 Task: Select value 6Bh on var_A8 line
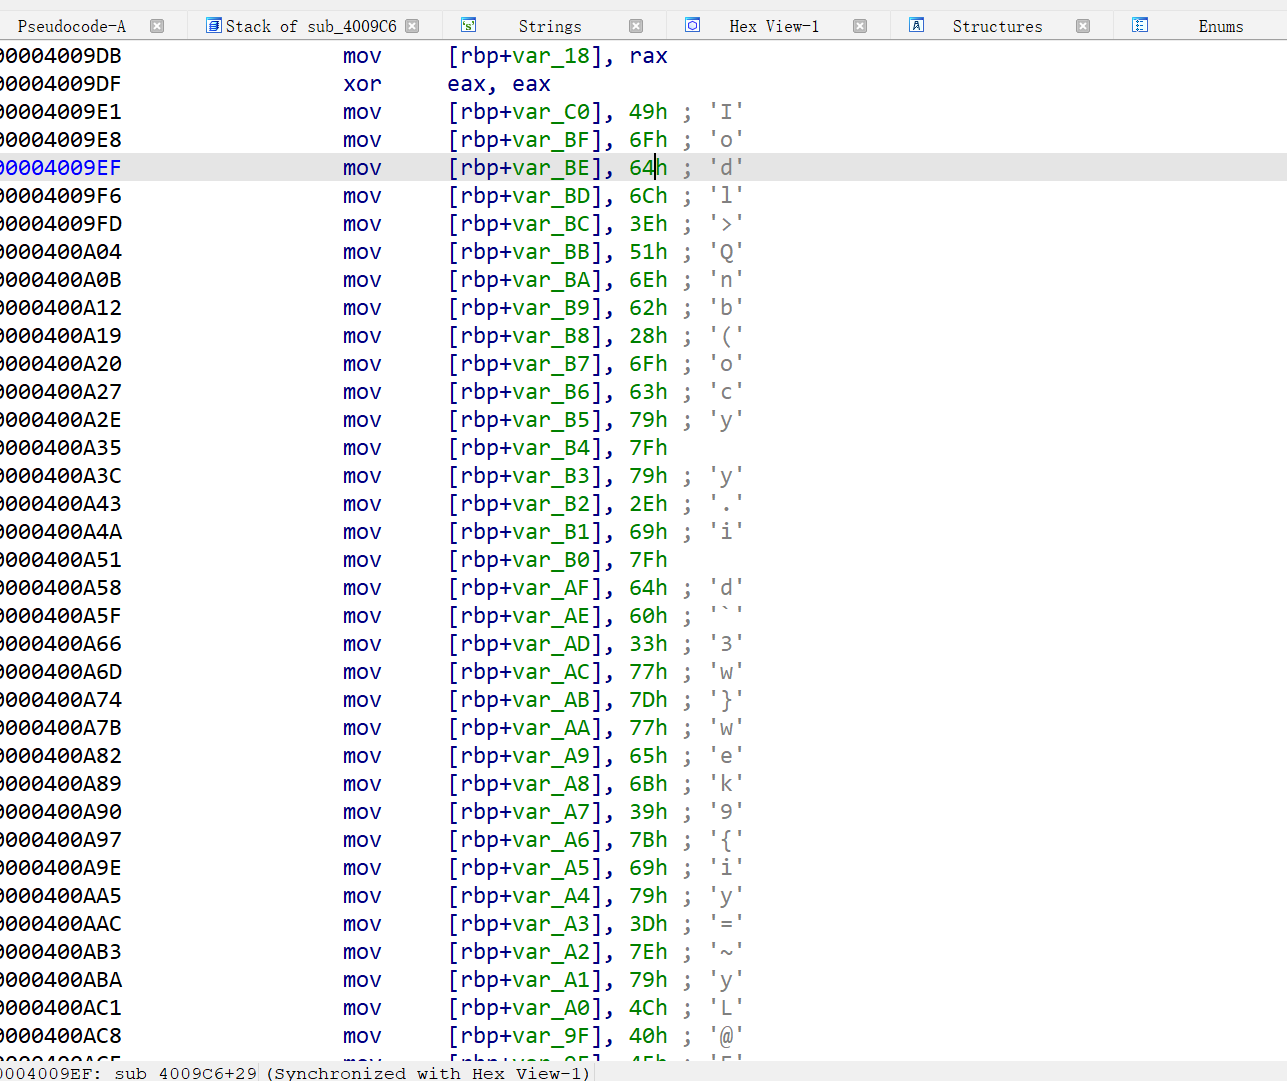(648, 784)
